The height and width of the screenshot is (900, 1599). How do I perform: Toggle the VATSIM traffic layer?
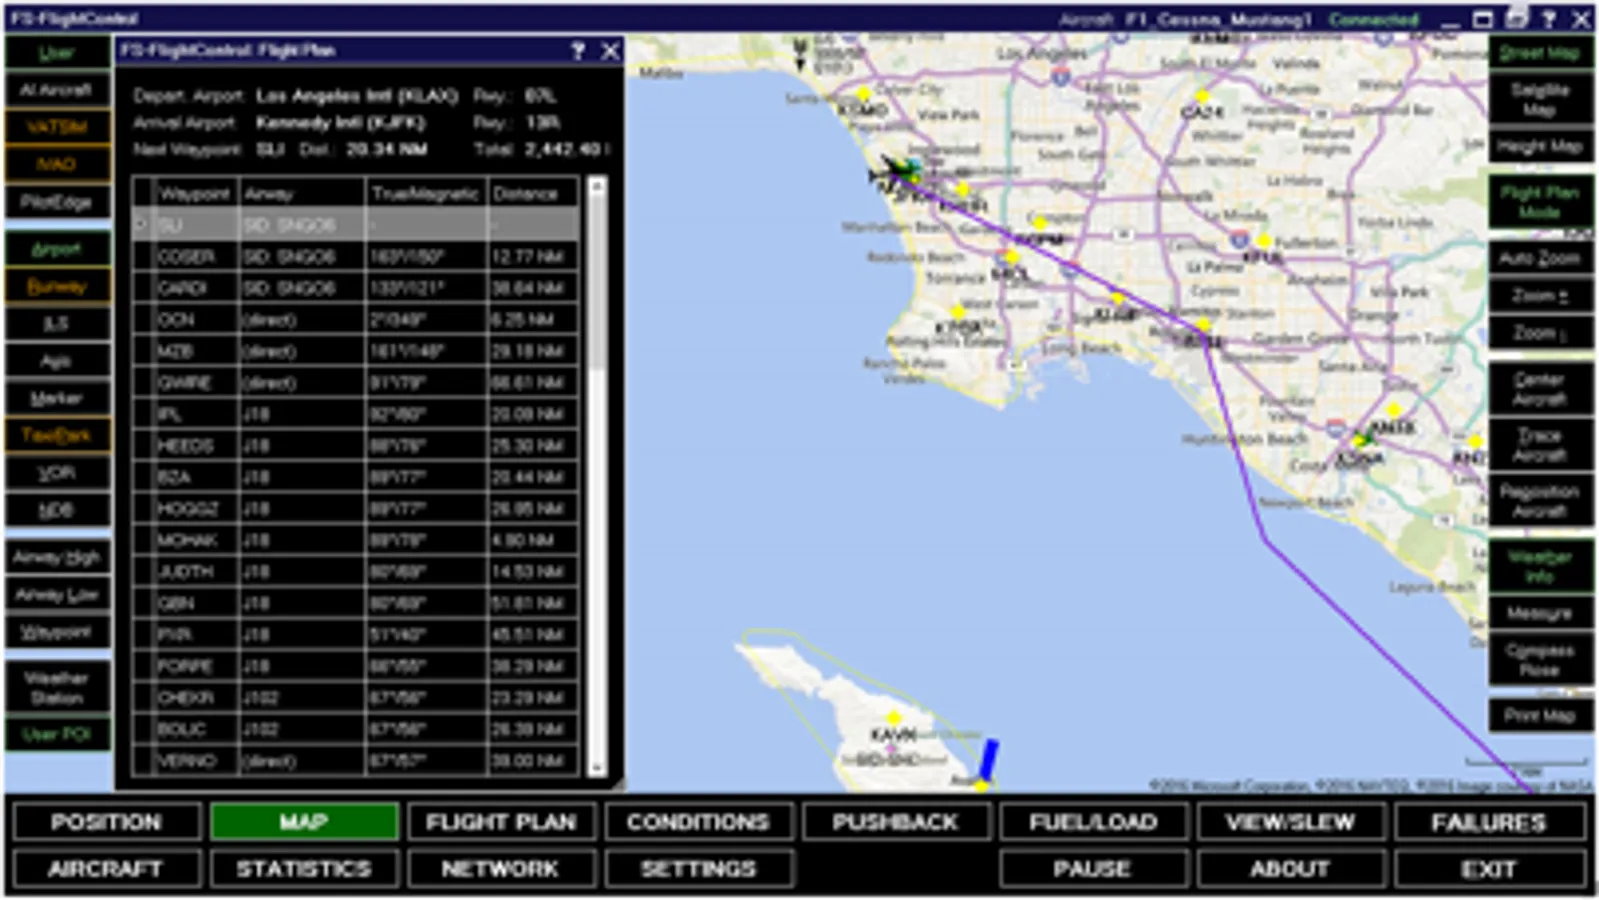pyautogui.click(x=57, y=127)
